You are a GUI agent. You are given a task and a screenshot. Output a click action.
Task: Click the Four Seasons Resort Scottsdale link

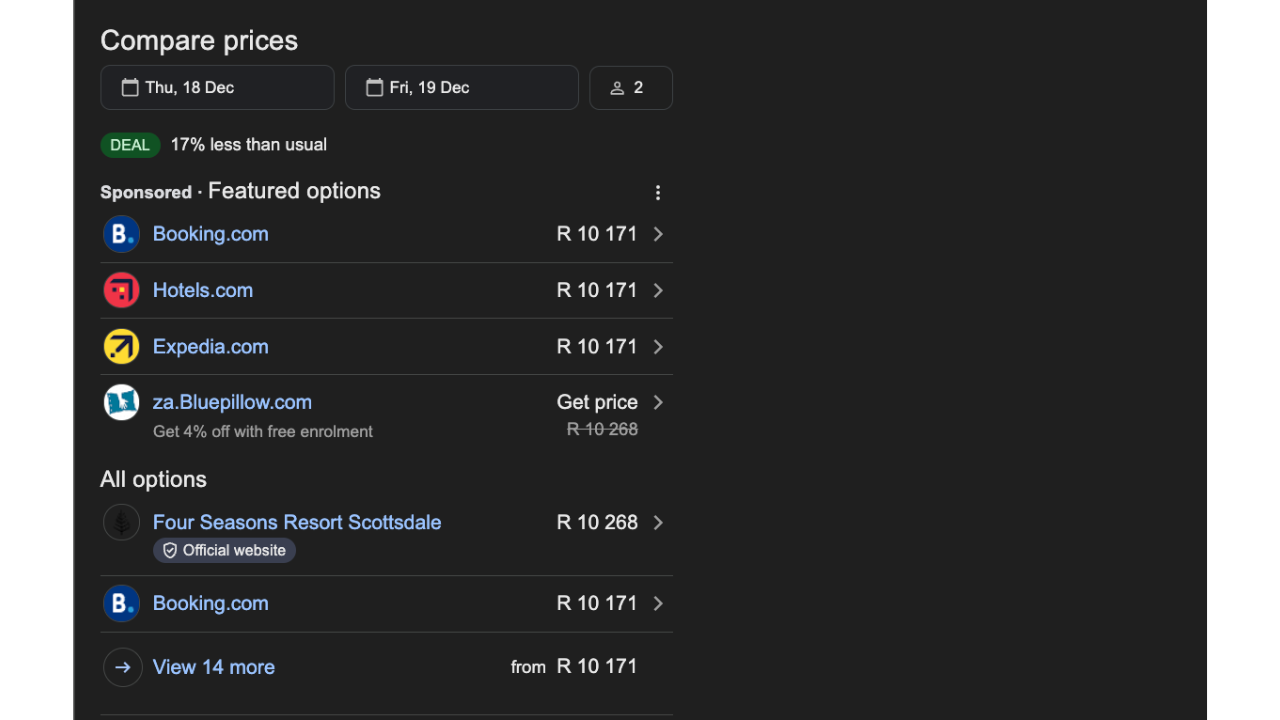[297, 522]
